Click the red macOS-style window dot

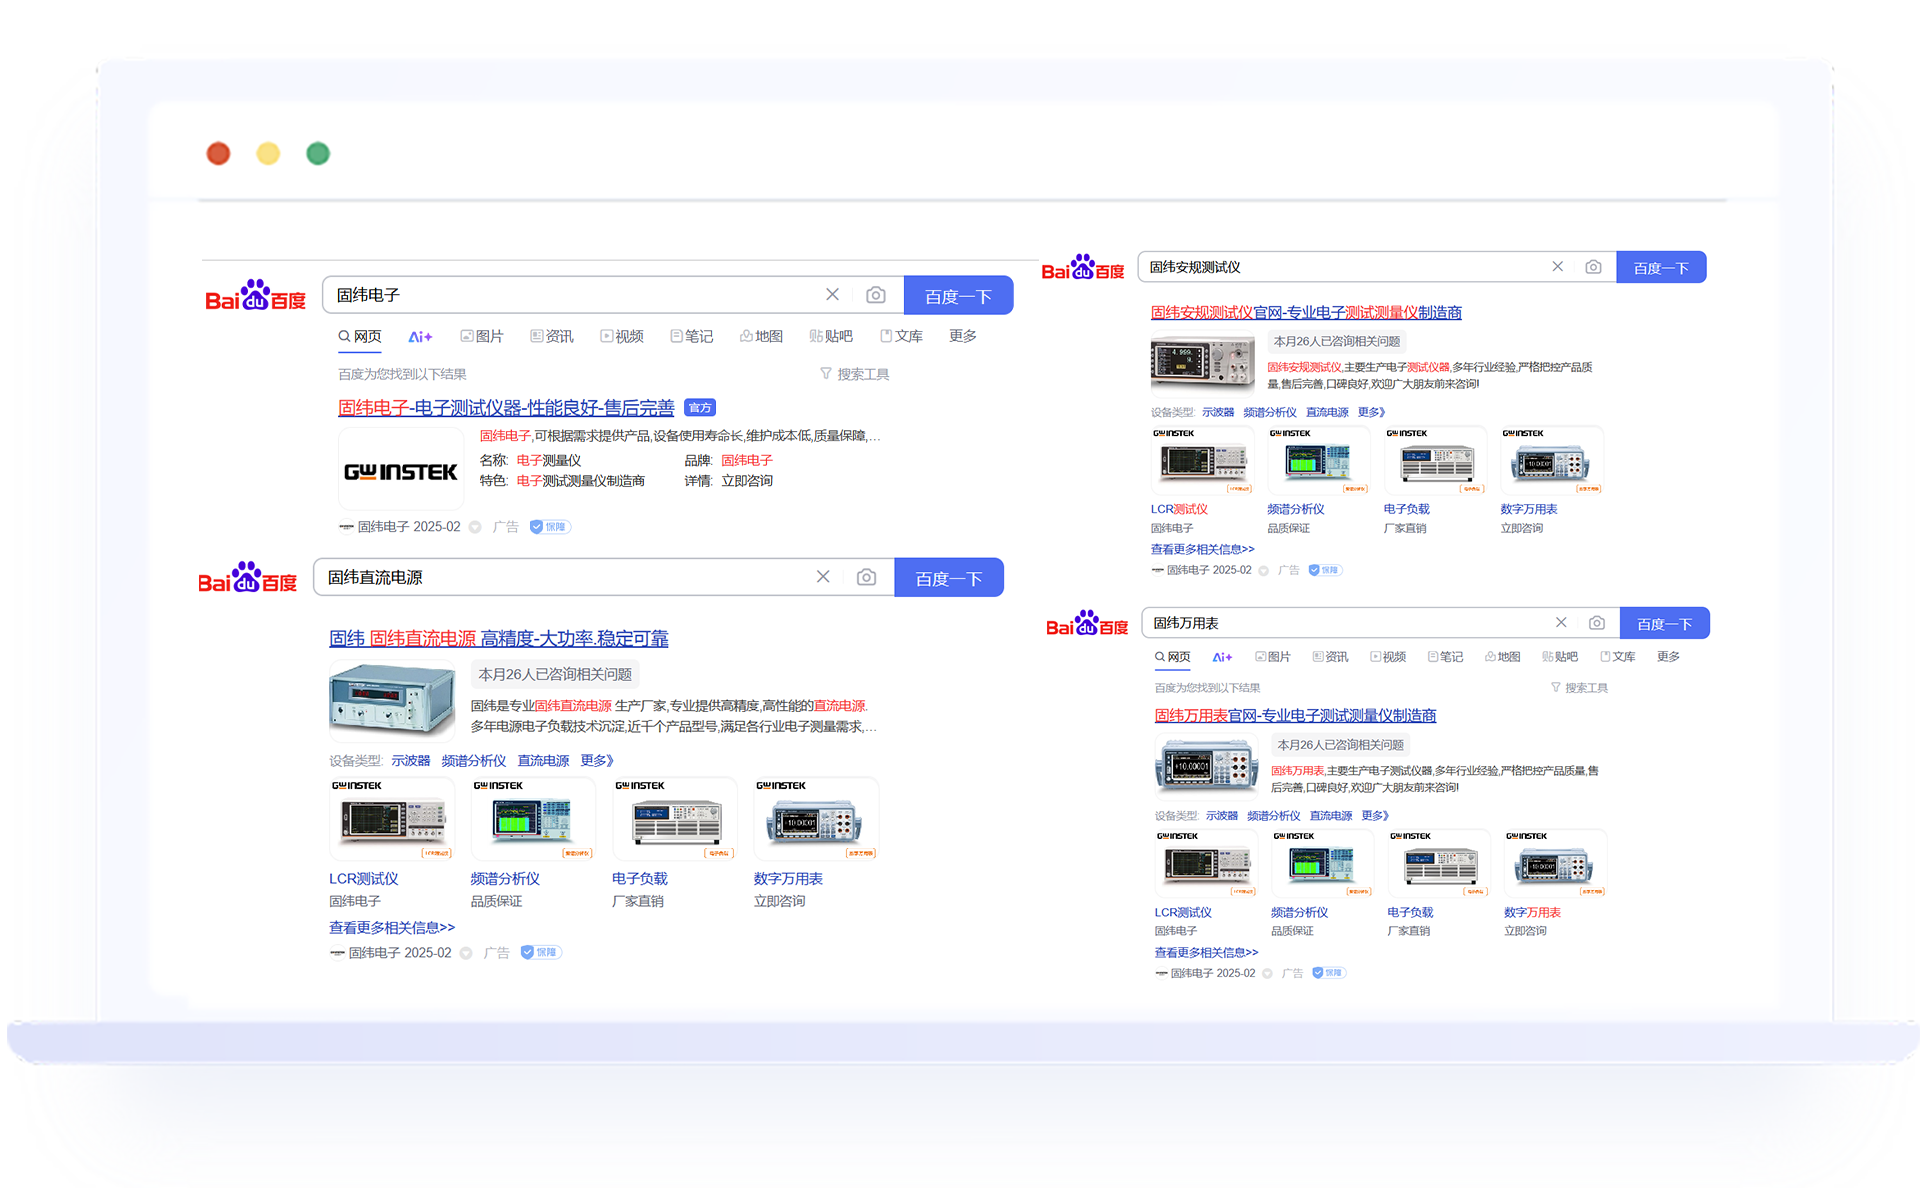point(218,153)
